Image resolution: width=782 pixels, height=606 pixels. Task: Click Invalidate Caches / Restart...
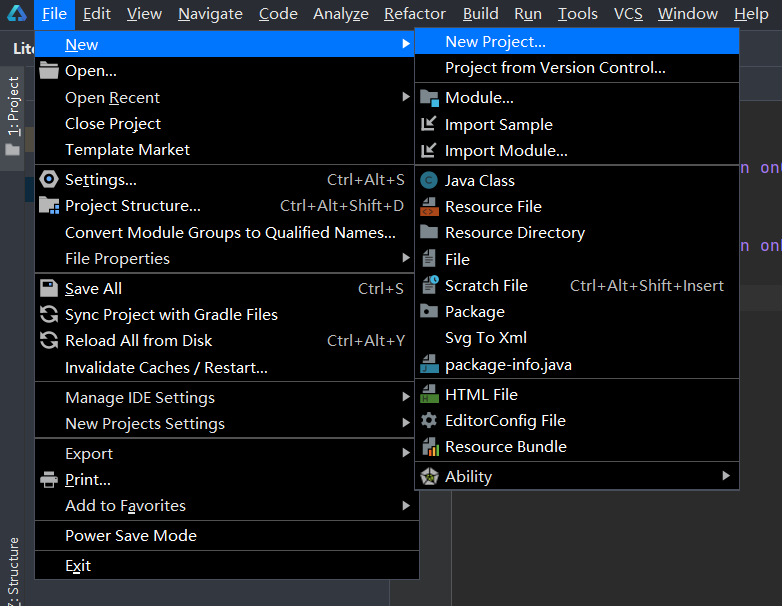coord(167,368)
